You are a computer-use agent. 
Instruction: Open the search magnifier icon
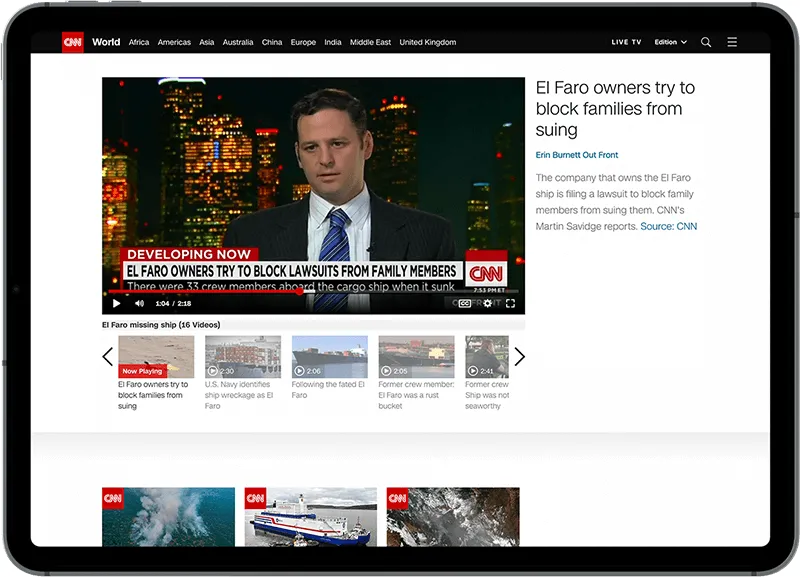point(706,42)
